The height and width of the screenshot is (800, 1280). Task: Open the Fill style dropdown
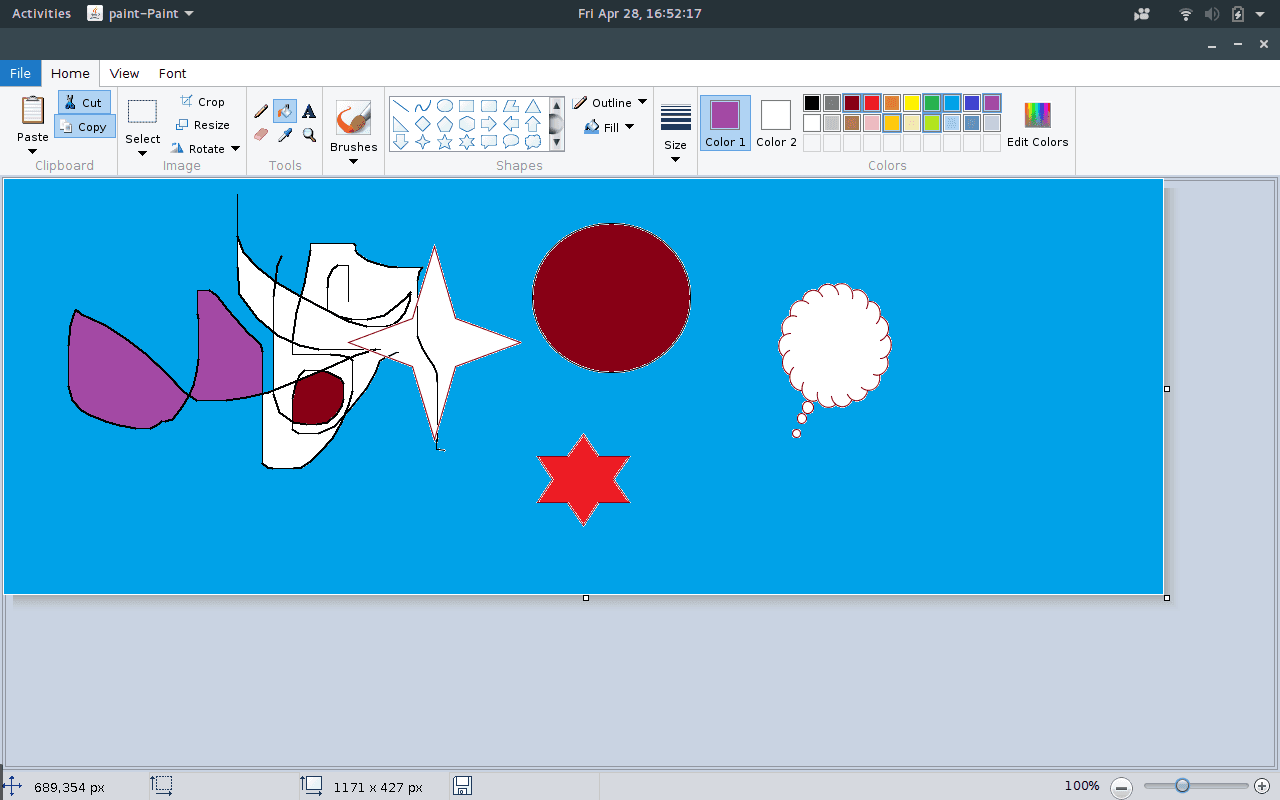[x=629, y=127]
